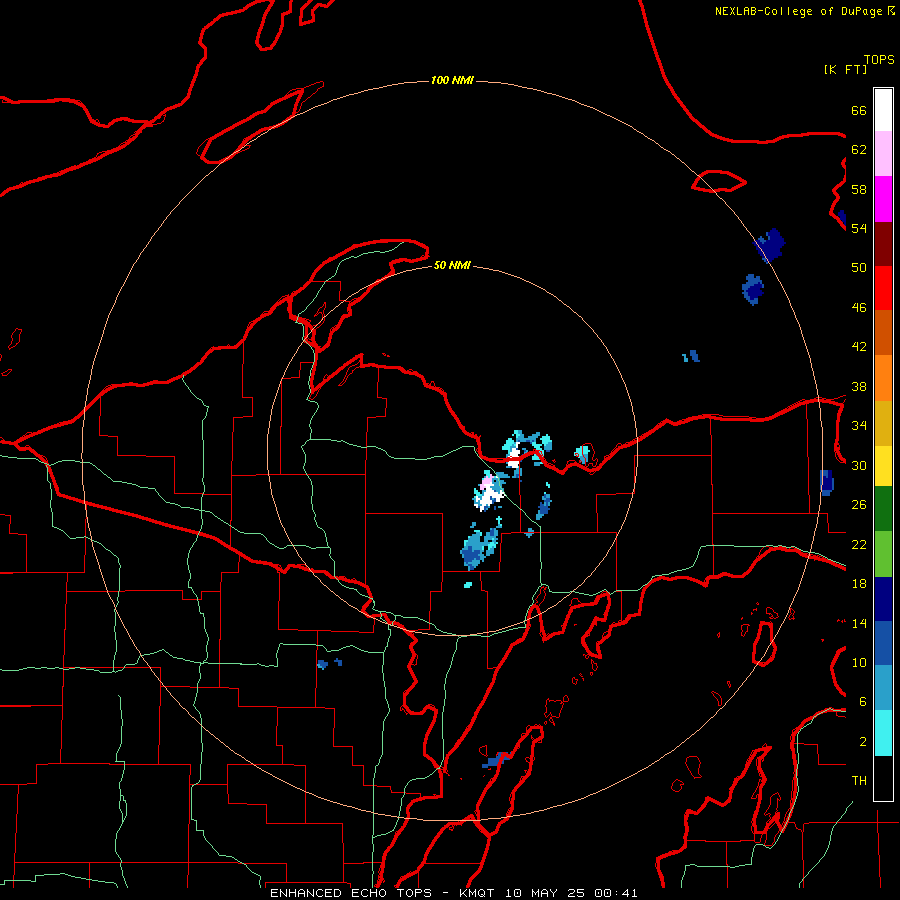The height and width of the screenshot is (900, 900).
Task: Click the magenta legend color band
Action: coord(883,199)
